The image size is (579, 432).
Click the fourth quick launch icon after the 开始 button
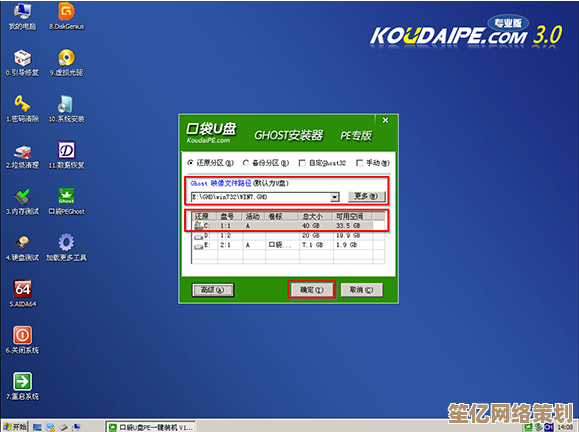pyautogui.click(x=76, y=427)
